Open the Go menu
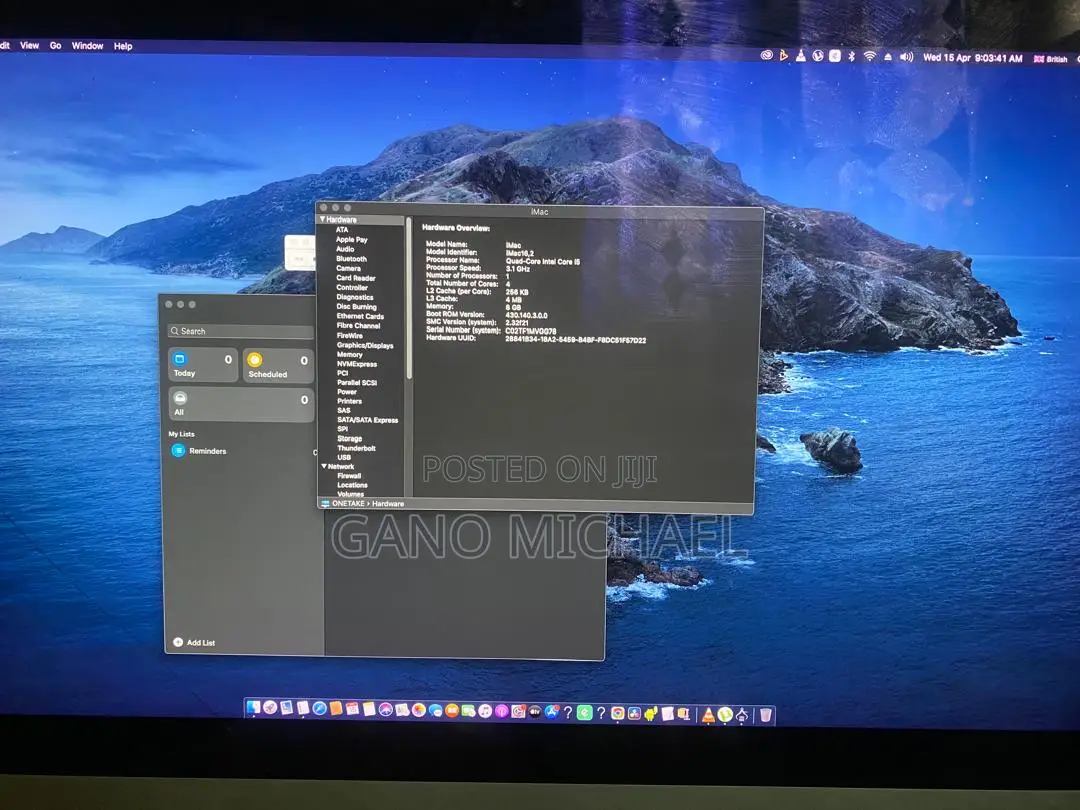The height and width of the screenshot is (810, 1080). [x=55, y=45]
